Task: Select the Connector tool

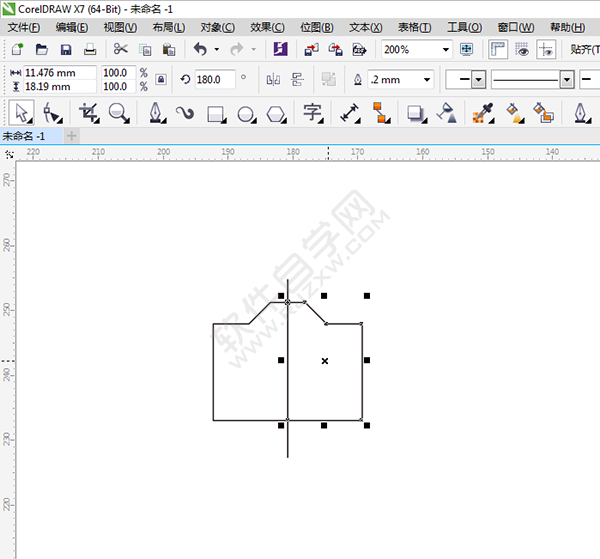Action: pos(381,113)
